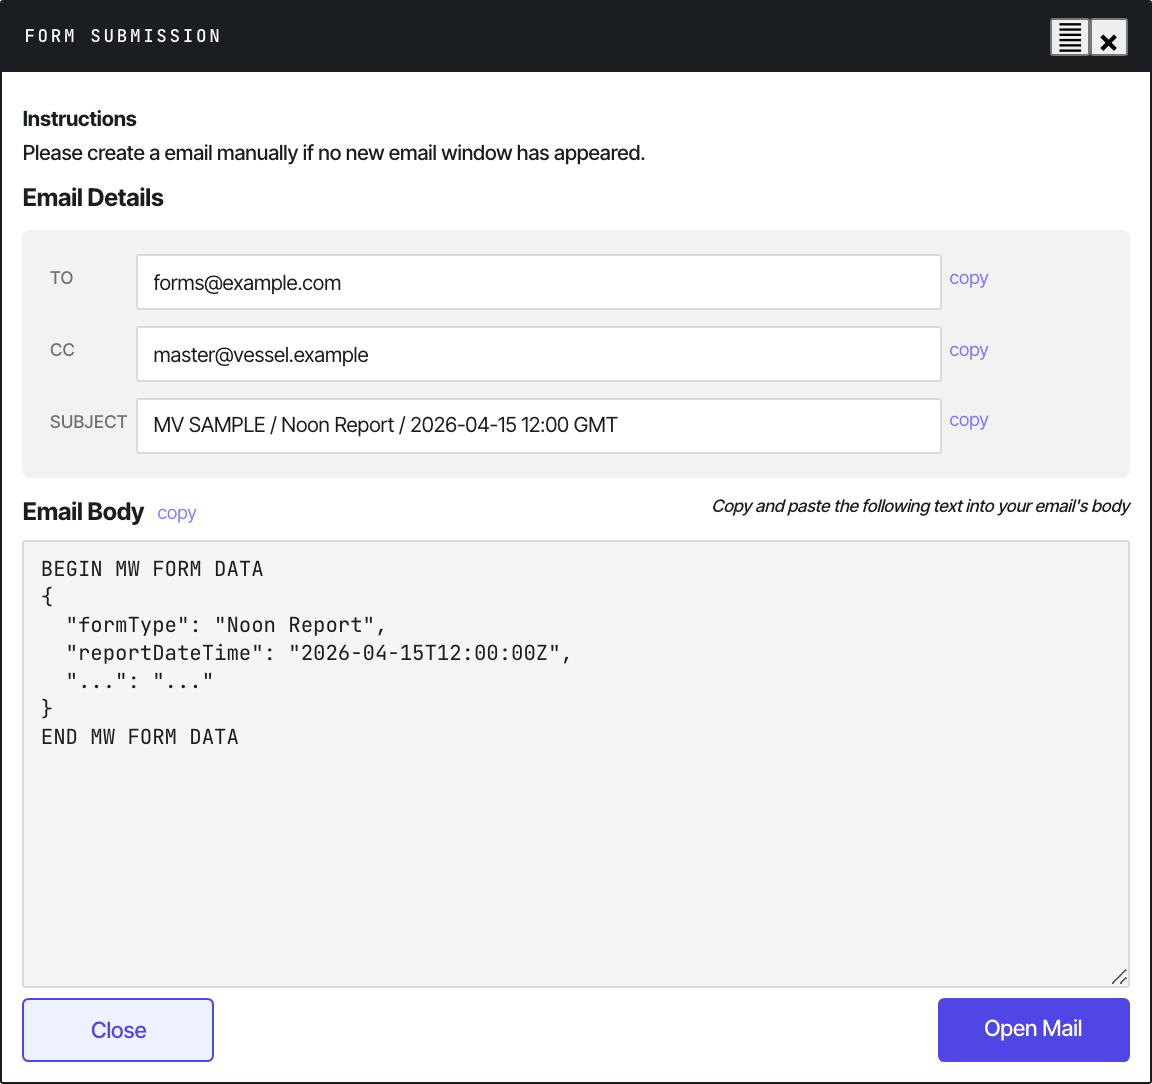Click the SUBJECT field with MV SAMPLE
The width and height of the screenshot is (1152, 1084).
(539, 426)
